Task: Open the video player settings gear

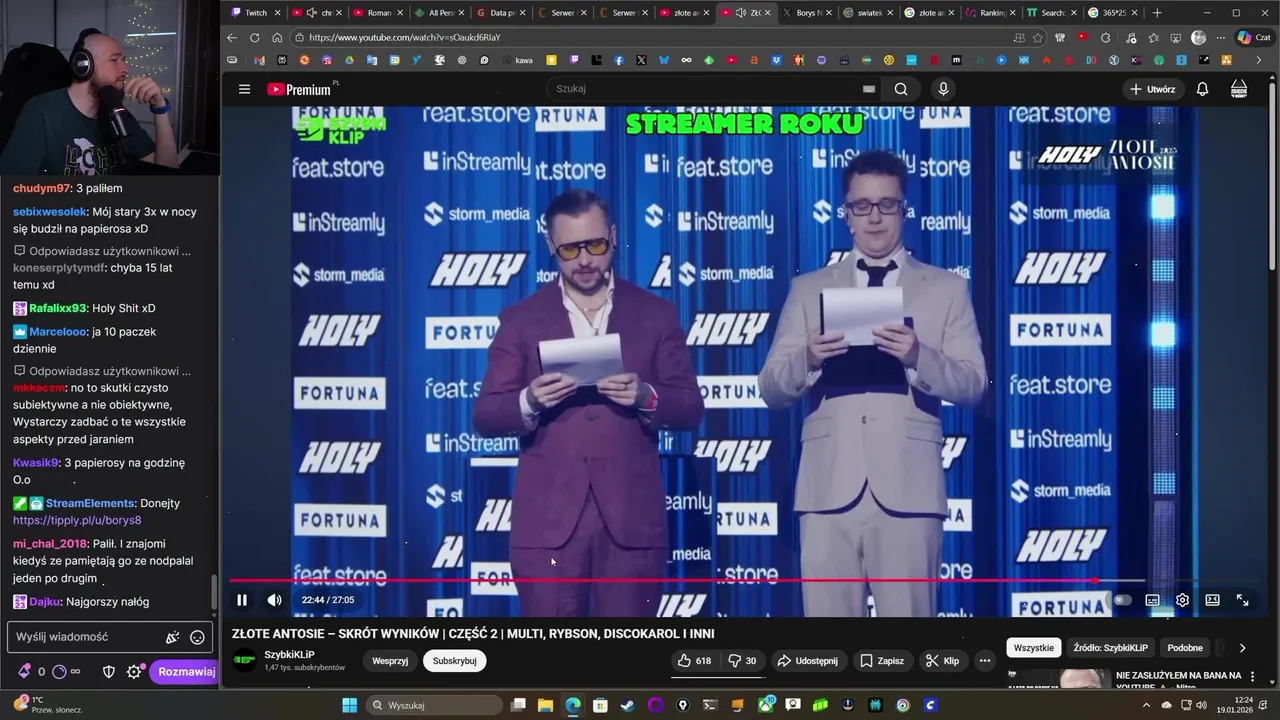Action: [1182, 600]
